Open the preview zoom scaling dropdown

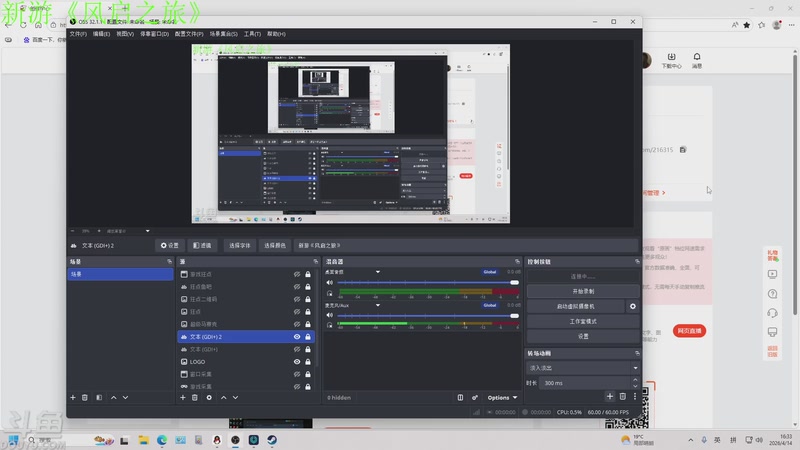(x=147, y=231)
